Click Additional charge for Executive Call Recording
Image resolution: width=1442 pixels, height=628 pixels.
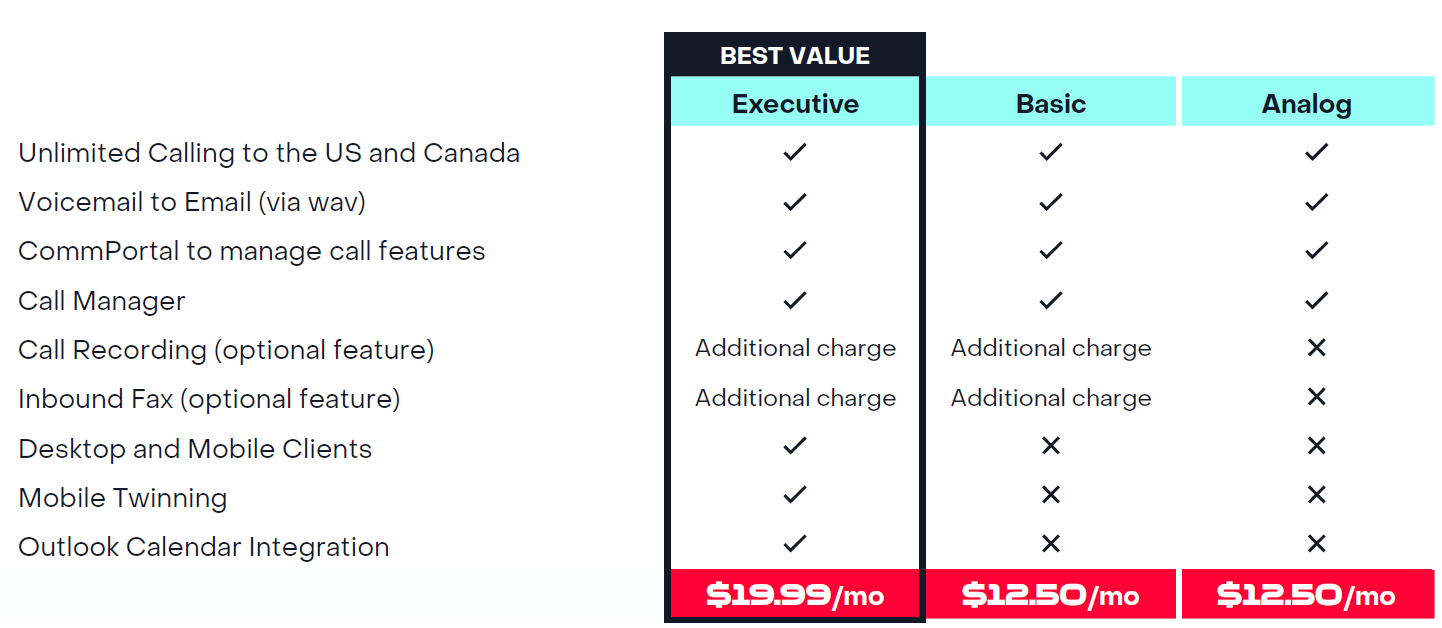click(795, 348)
